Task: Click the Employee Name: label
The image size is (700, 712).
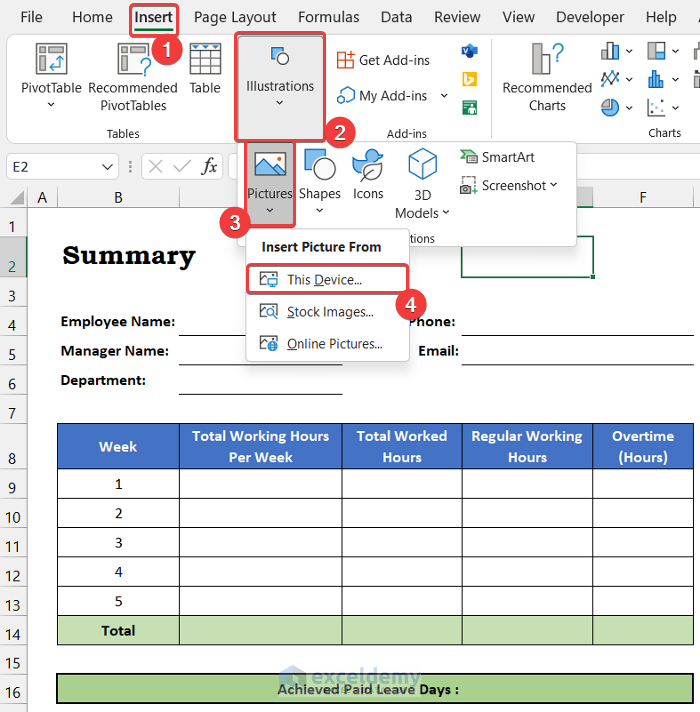Action: (118, 321)
